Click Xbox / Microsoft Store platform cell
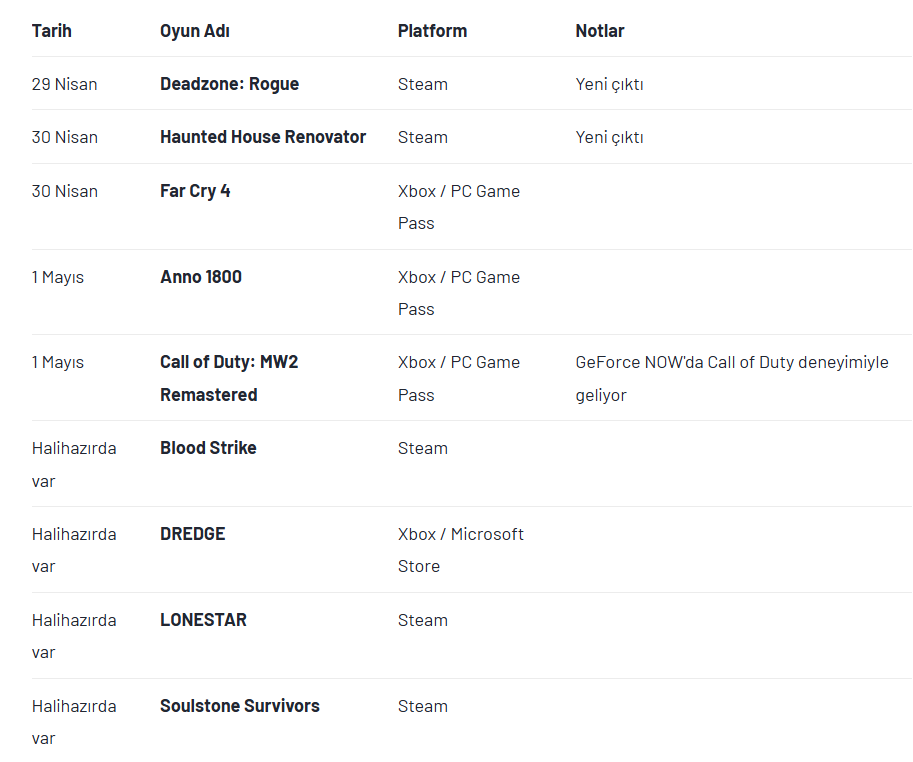Viewport: 913px width, 762px height. point(461,550)
